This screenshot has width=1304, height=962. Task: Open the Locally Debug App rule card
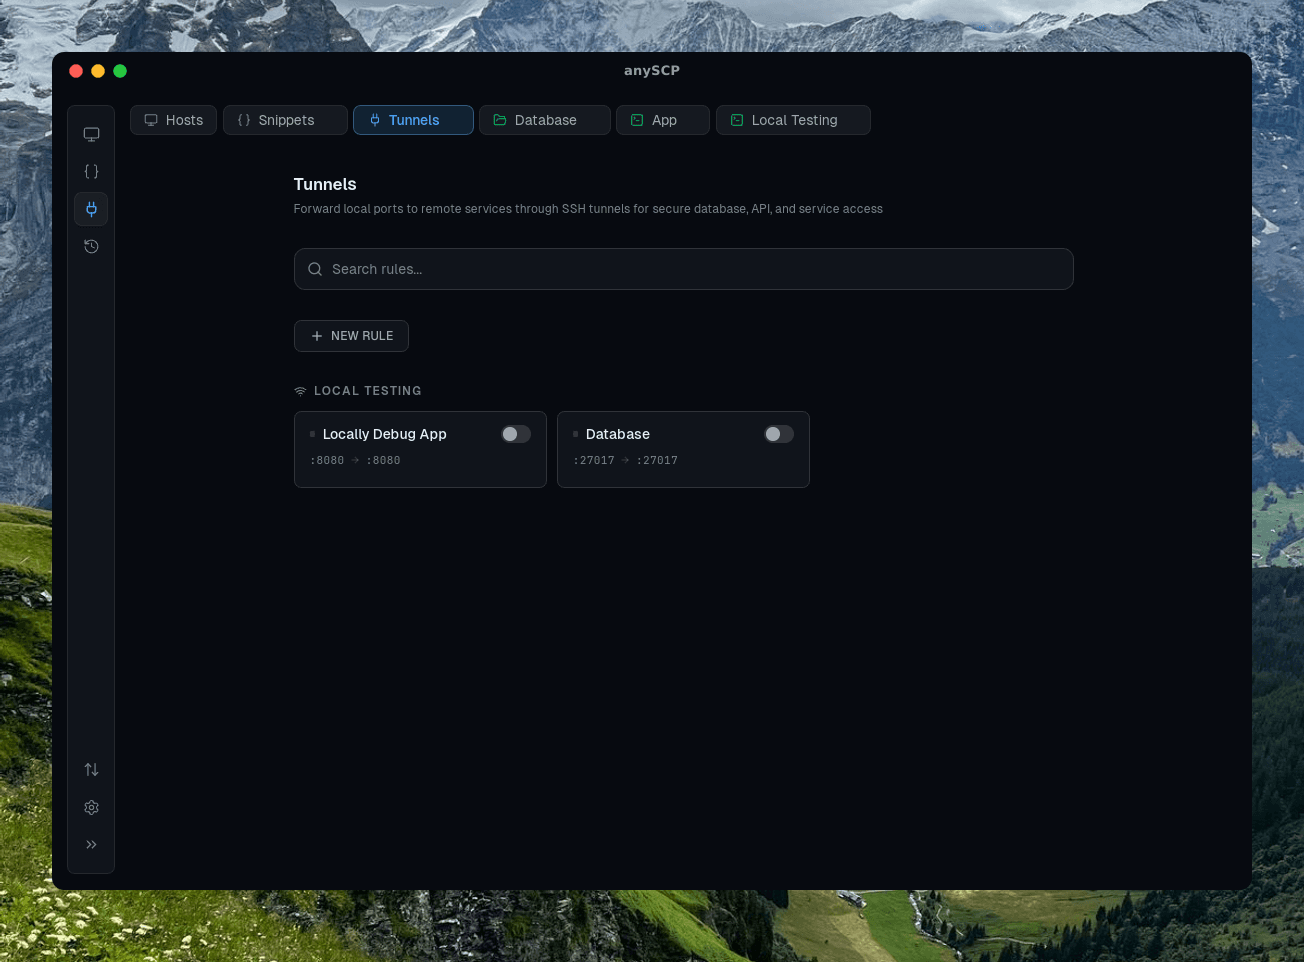[x=420, y=449]
